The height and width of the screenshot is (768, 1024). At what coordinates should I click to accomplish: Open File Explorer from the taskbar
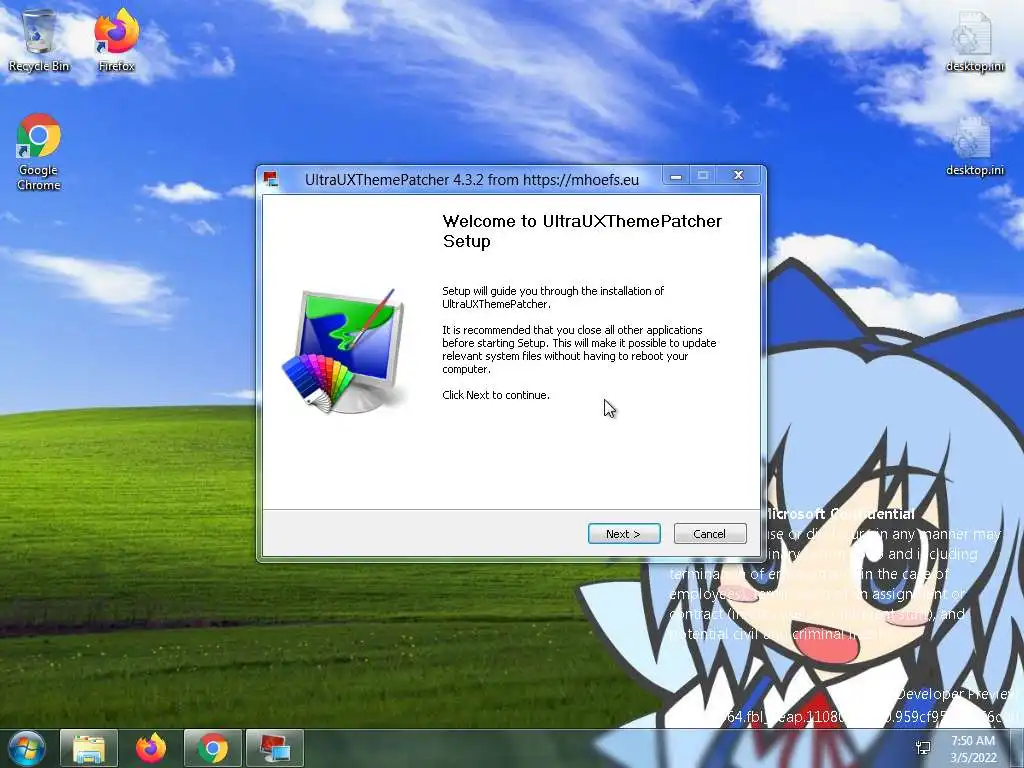[x=89, y=748]
